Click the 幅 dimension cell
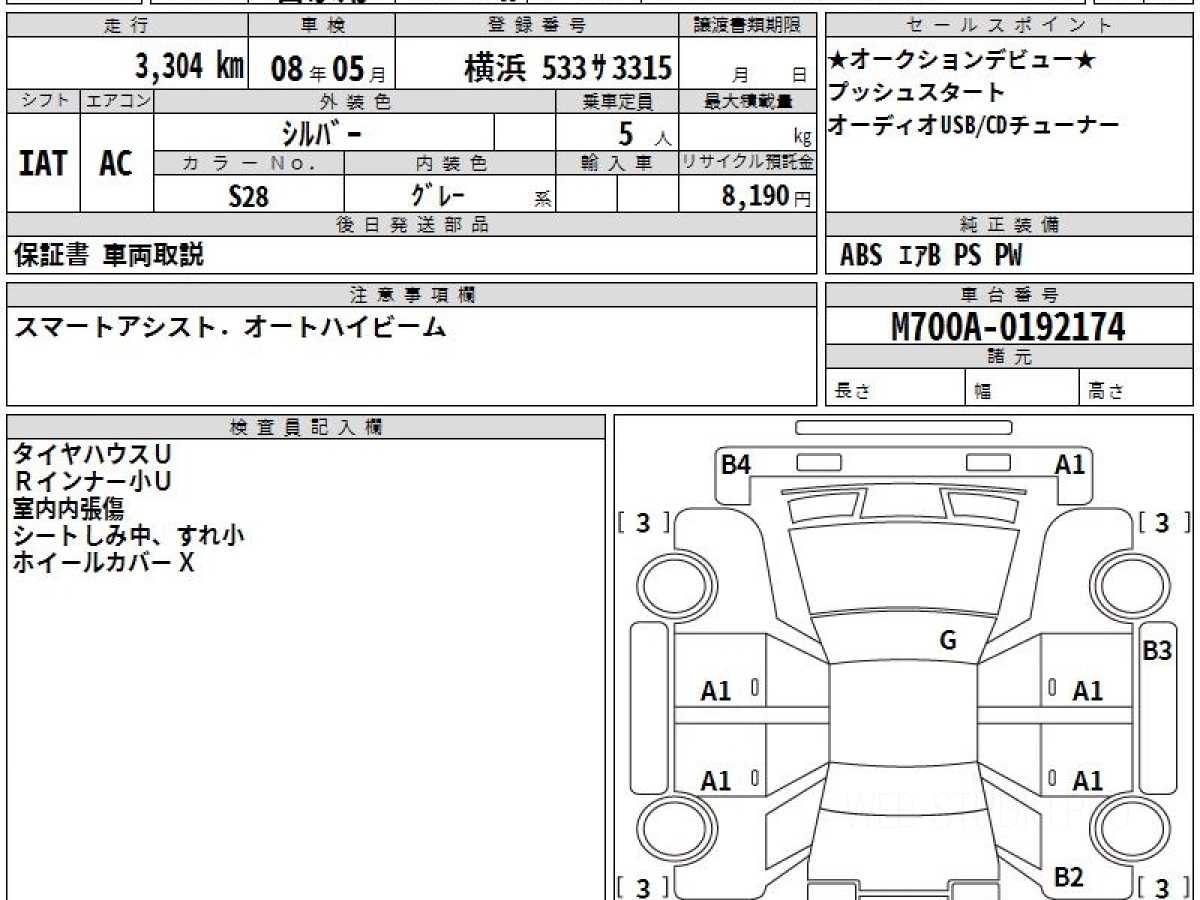 [x=1022, y=388]
